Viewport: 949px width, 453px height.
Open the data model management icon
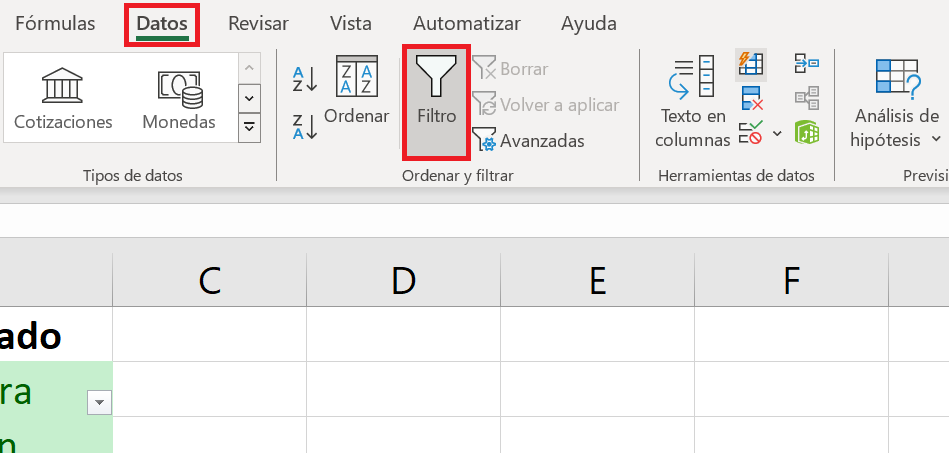[806, 132]
